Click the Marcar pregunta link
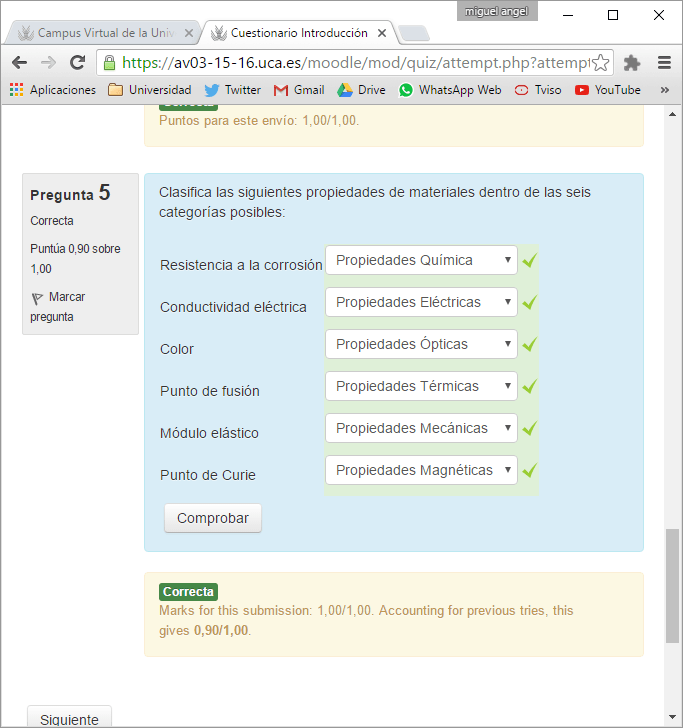Screen dimensions: 683x728 [x=58, y=306]
